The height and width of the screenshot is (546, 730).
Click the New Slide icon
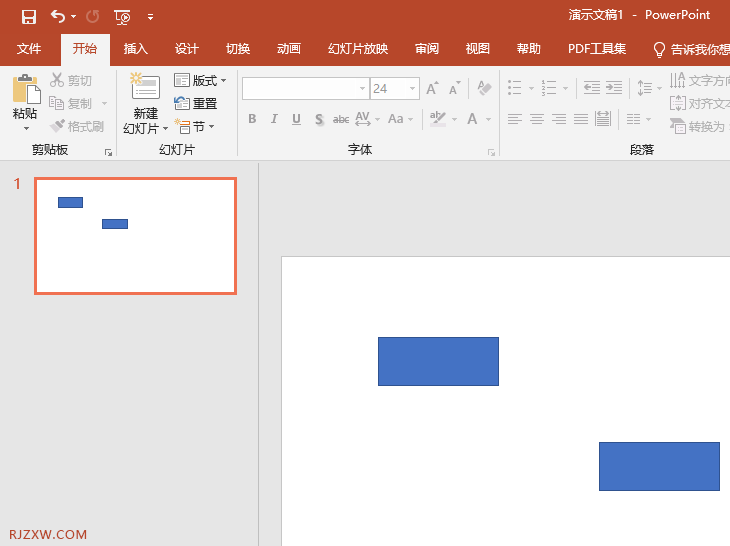(x=145, y=86)
